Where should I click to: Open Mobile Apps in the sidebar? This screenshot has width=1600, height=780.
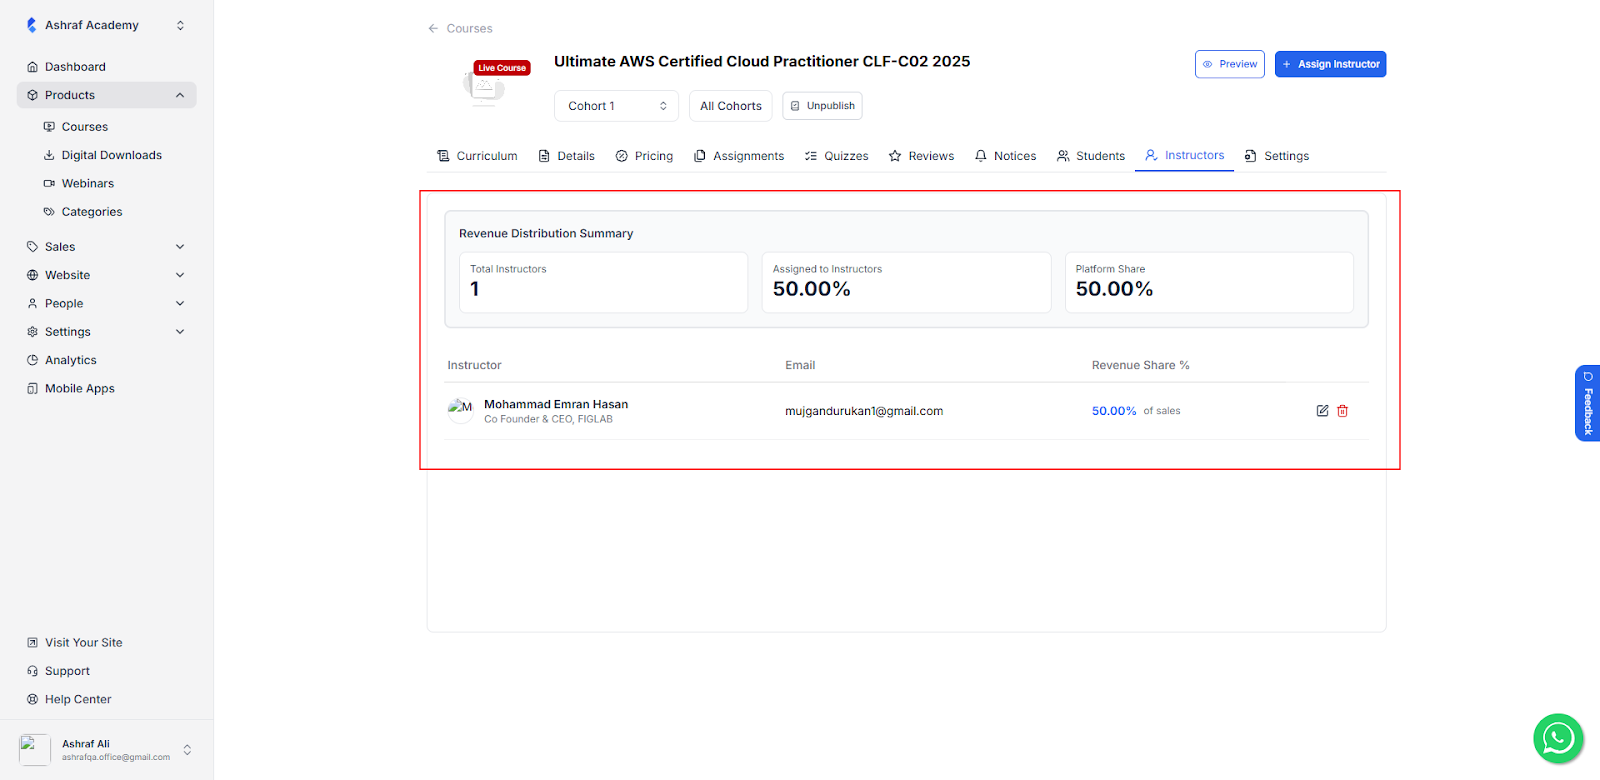click(x=79, y=389)
